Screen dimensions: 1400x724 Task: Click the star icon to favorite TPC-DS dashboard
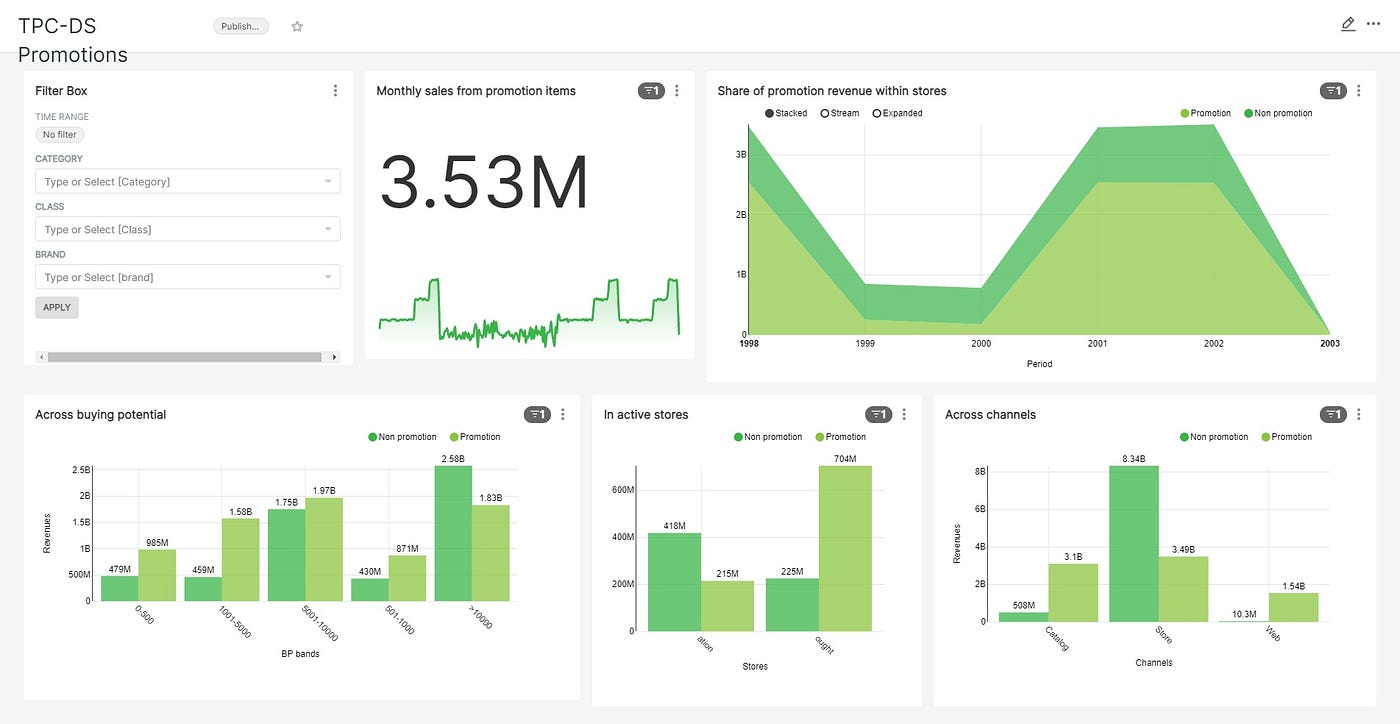pos(297,26)
